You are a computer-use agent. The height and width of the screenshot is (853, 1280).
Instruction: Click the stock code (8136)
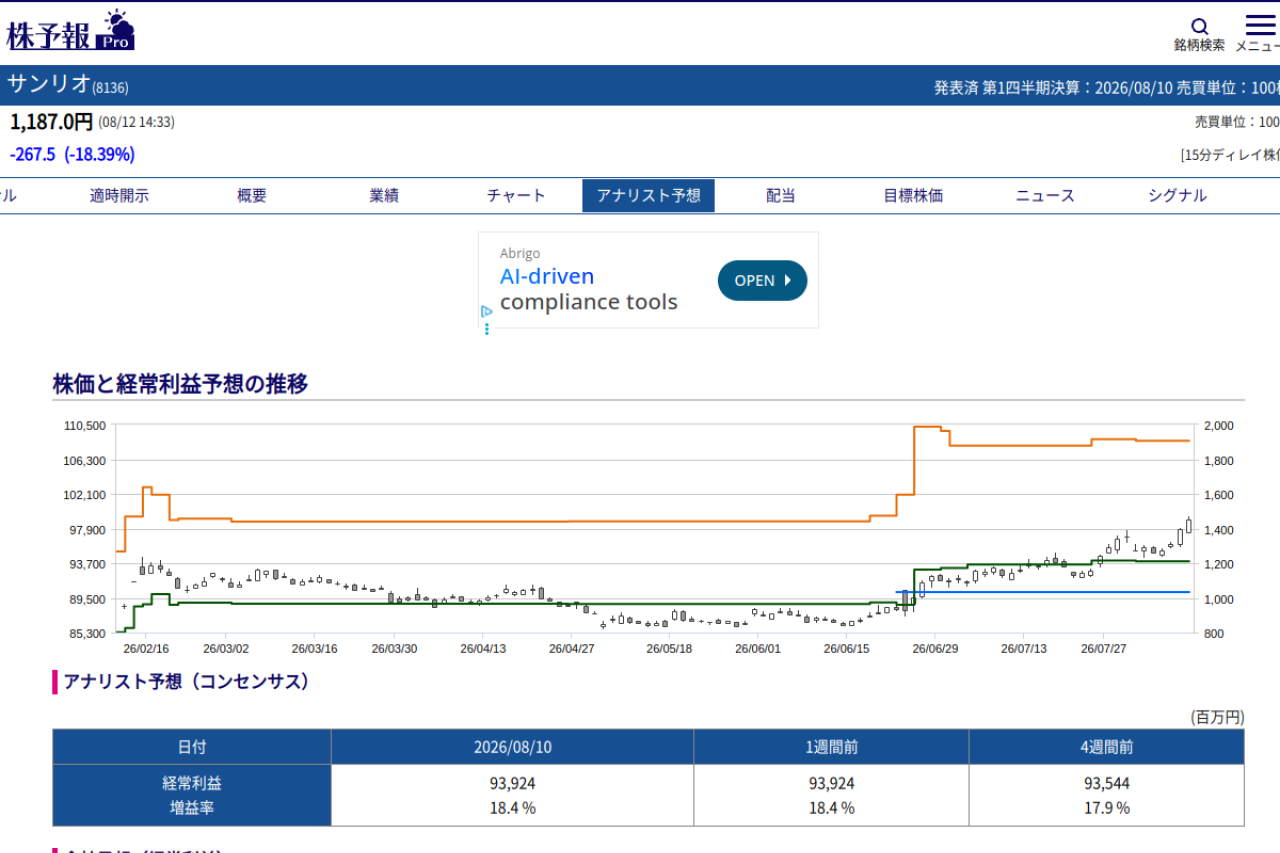click(x=110, y=88)
